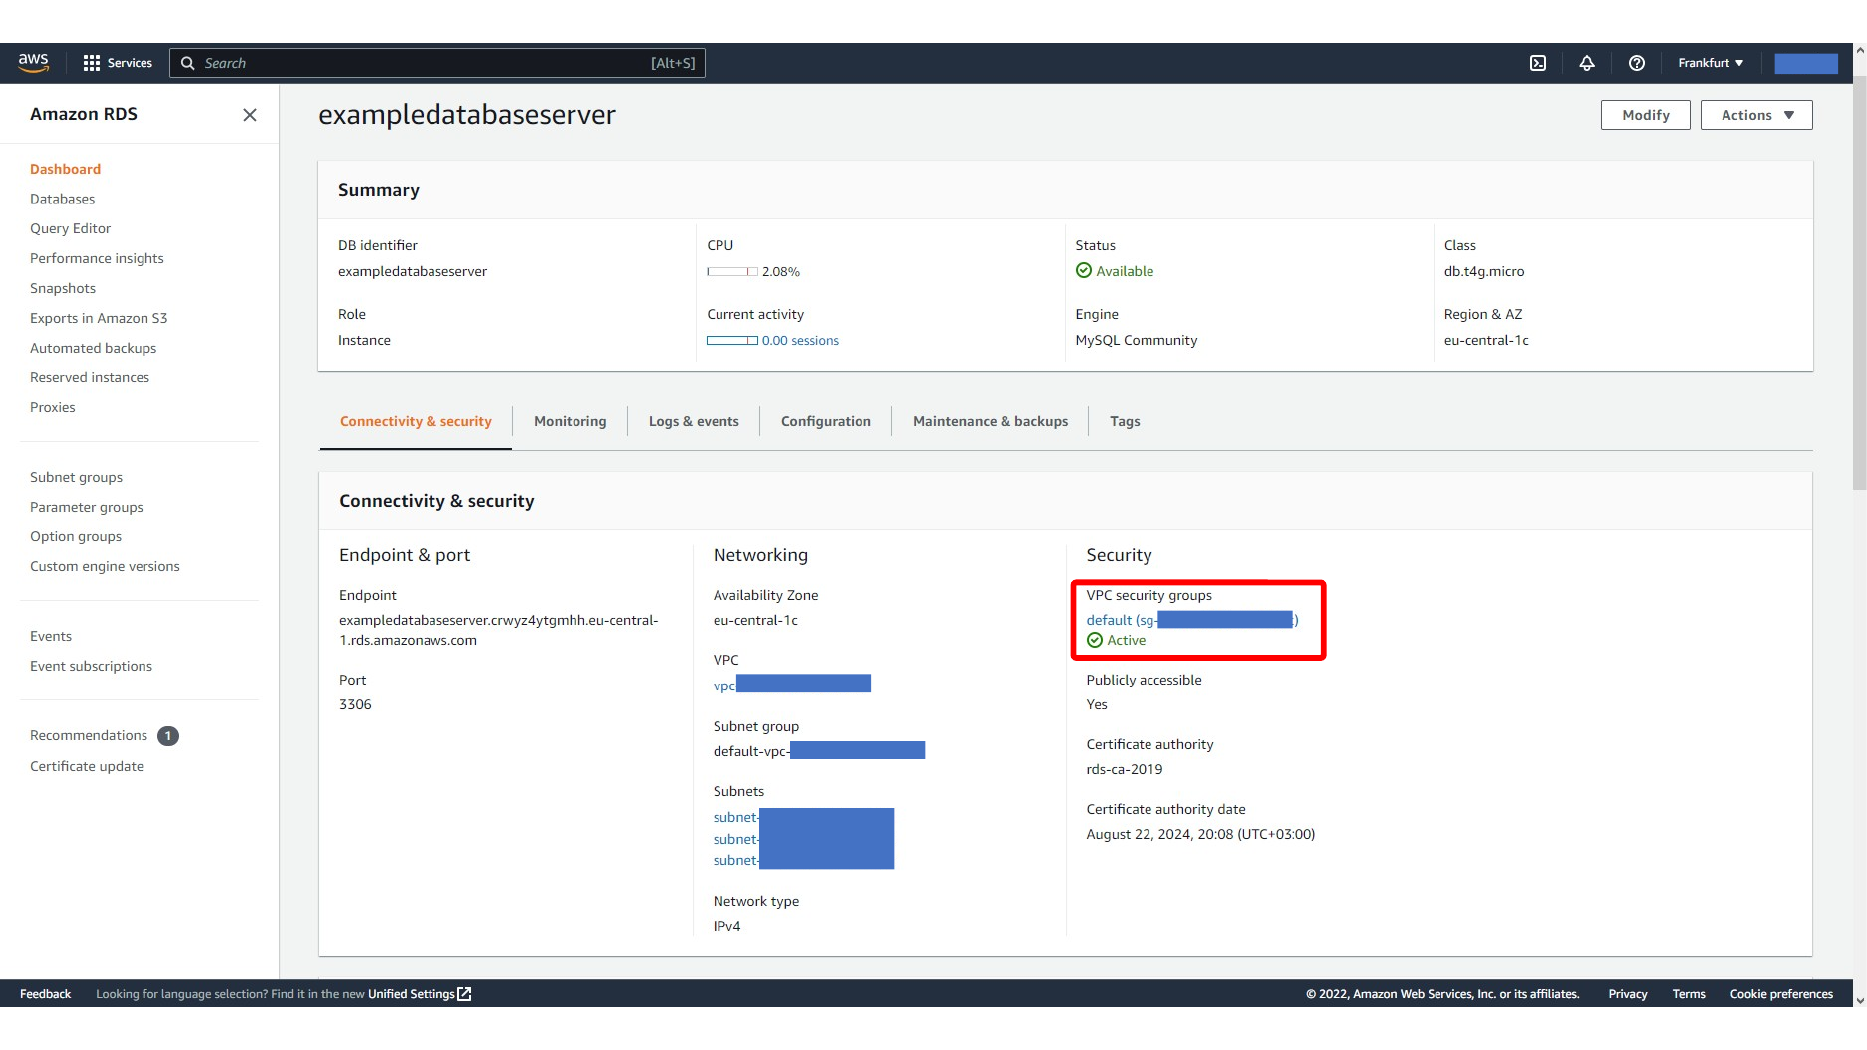The height and width of the screenshot is (1050, 1867).
Task: Go to Dashboard in sidebar
Action: coord(66,169)
